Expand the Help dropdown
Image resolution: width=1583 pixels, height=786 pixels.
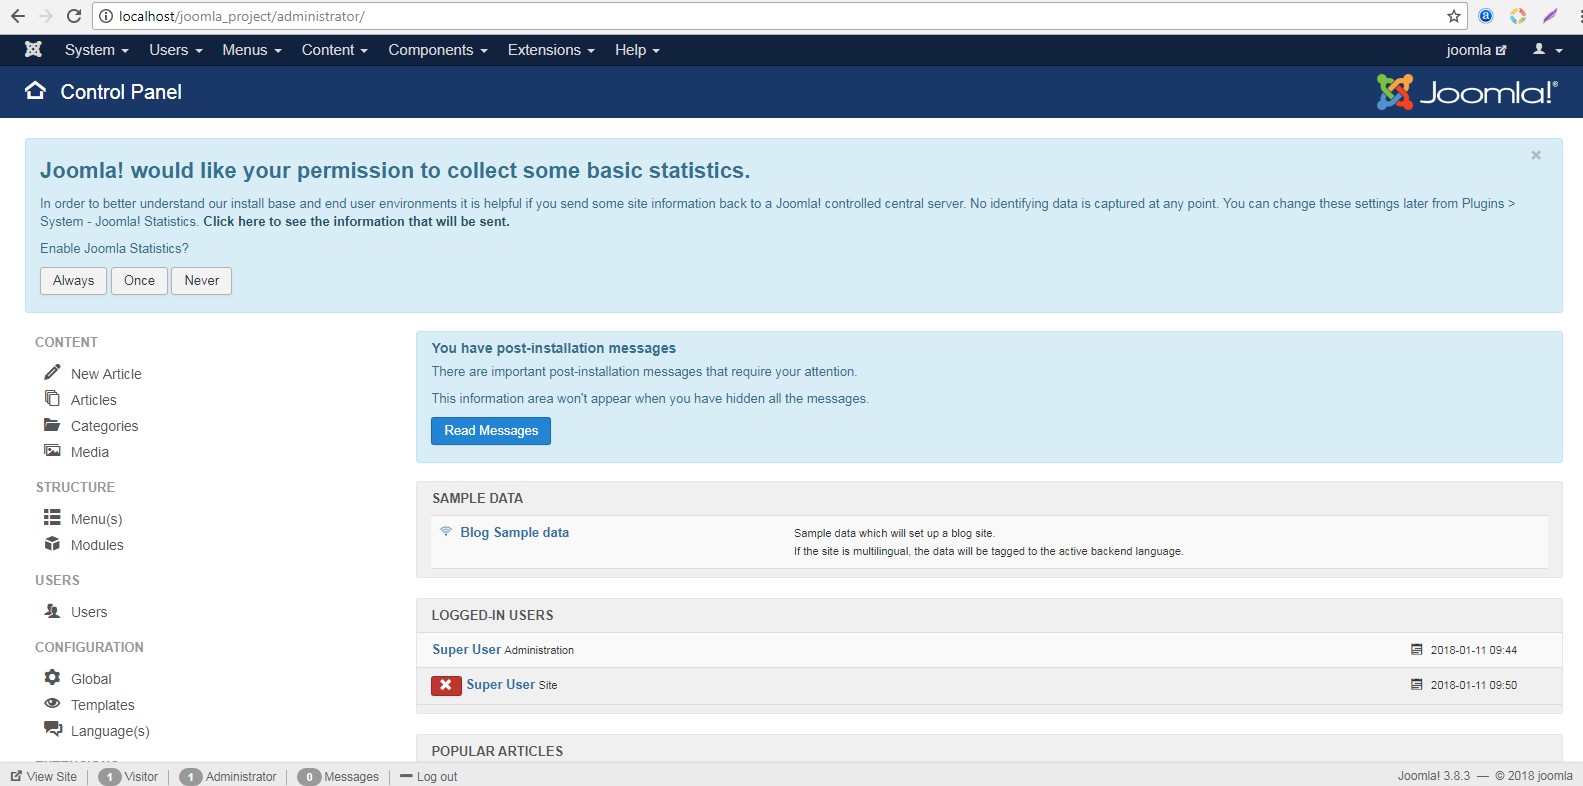click(x=637, y=50)
